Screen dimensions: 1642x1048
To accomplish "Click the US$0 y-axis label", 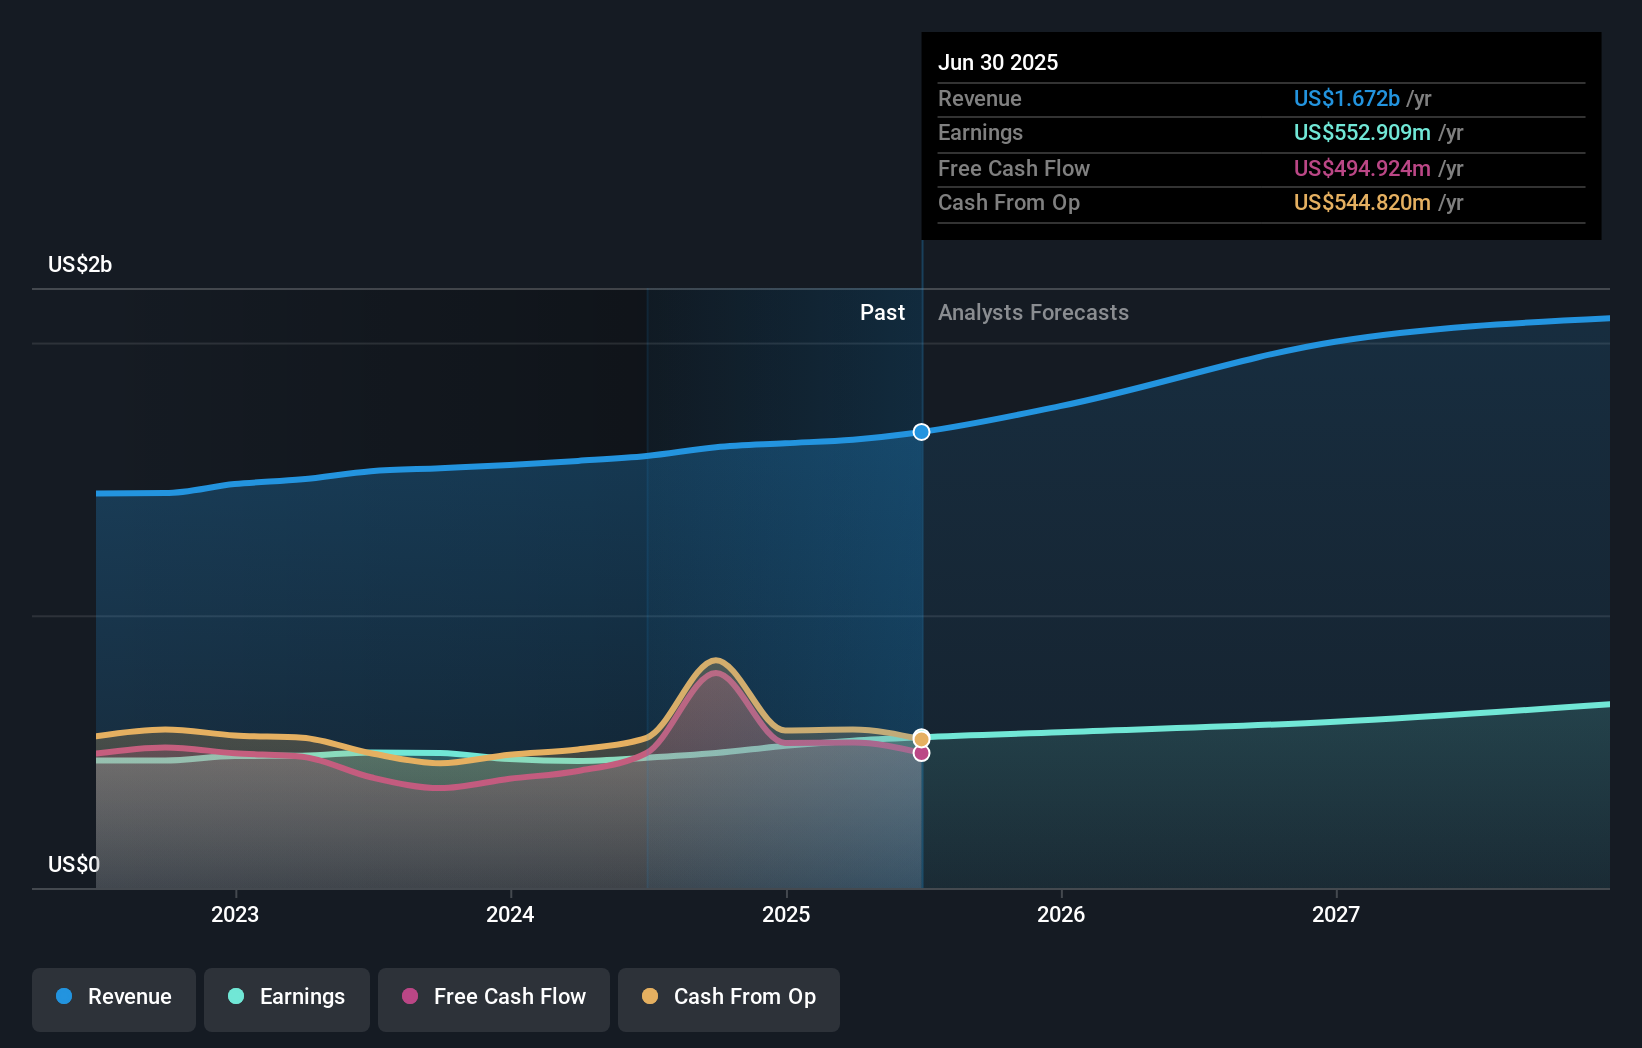I will point(74,864).
